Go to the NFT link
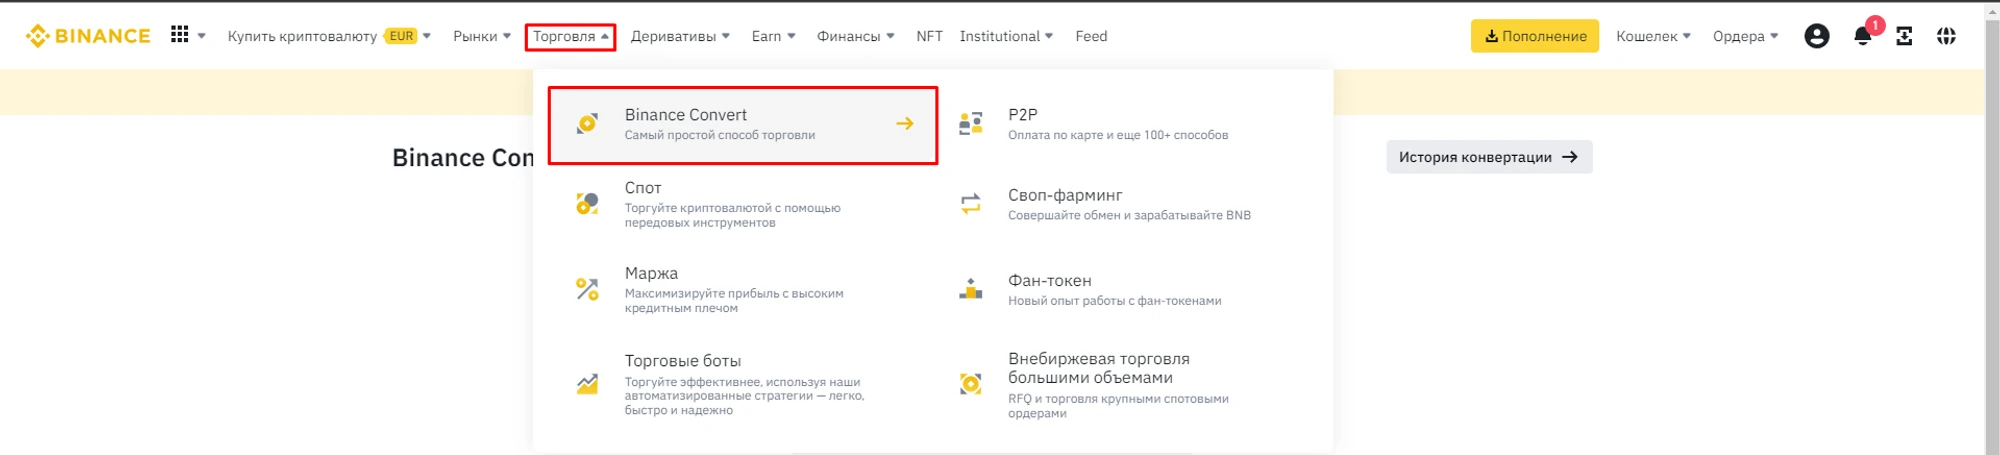 (x=929, y=36)
